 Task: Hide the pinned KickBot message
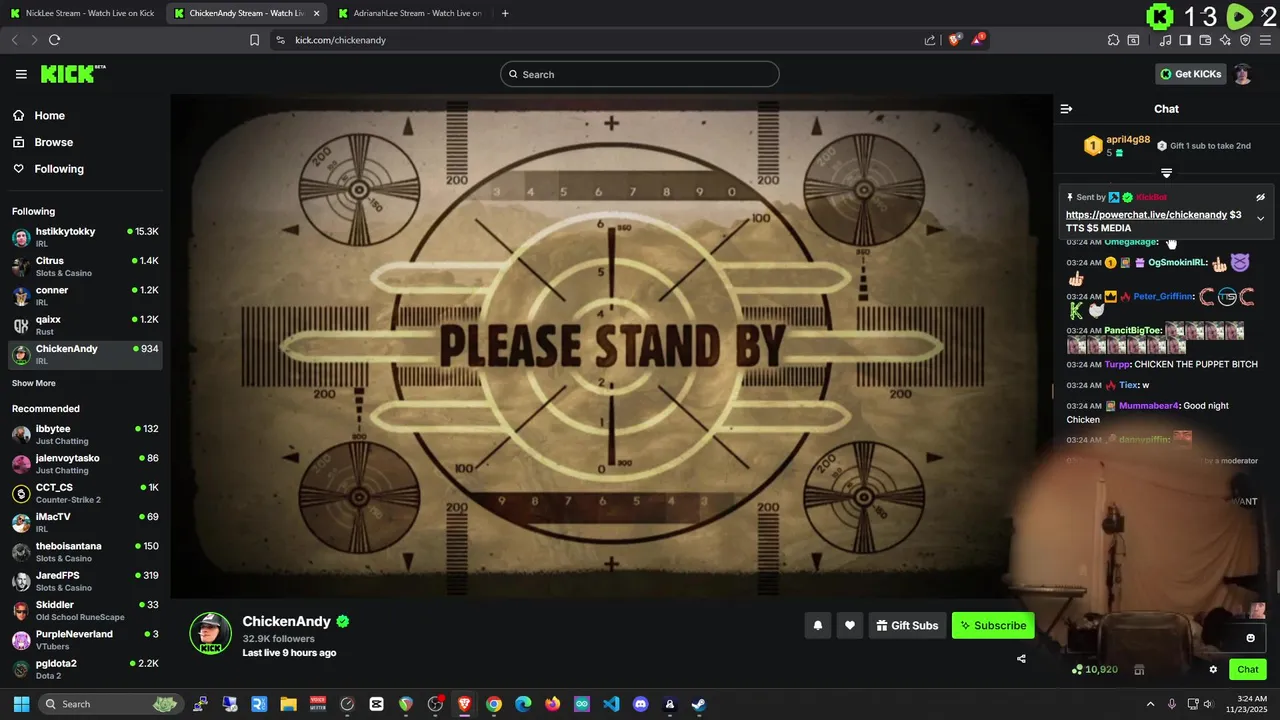(1260, 197)
